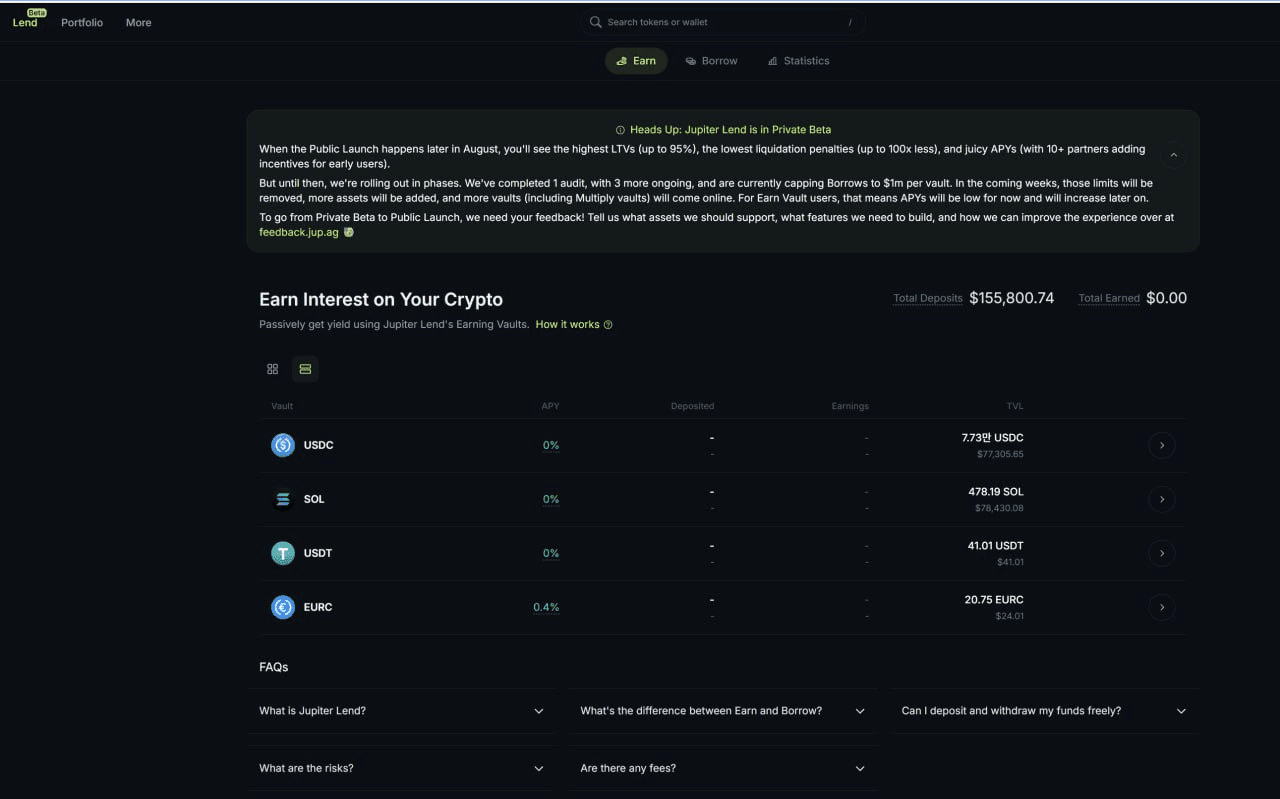The width and height of the screenshot is (1280, 799).
Task: Click the SOL token icon
Action: point(283,499)
